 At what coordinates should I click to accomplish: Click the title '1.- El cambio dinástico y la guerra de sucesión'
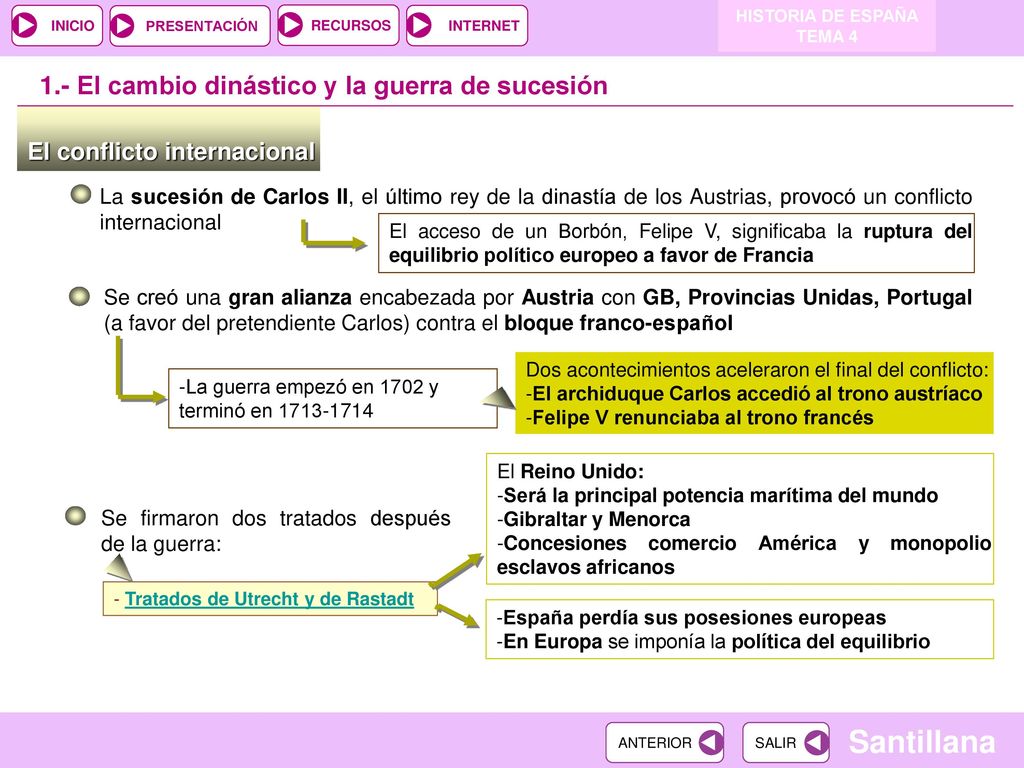click(324, 86)
